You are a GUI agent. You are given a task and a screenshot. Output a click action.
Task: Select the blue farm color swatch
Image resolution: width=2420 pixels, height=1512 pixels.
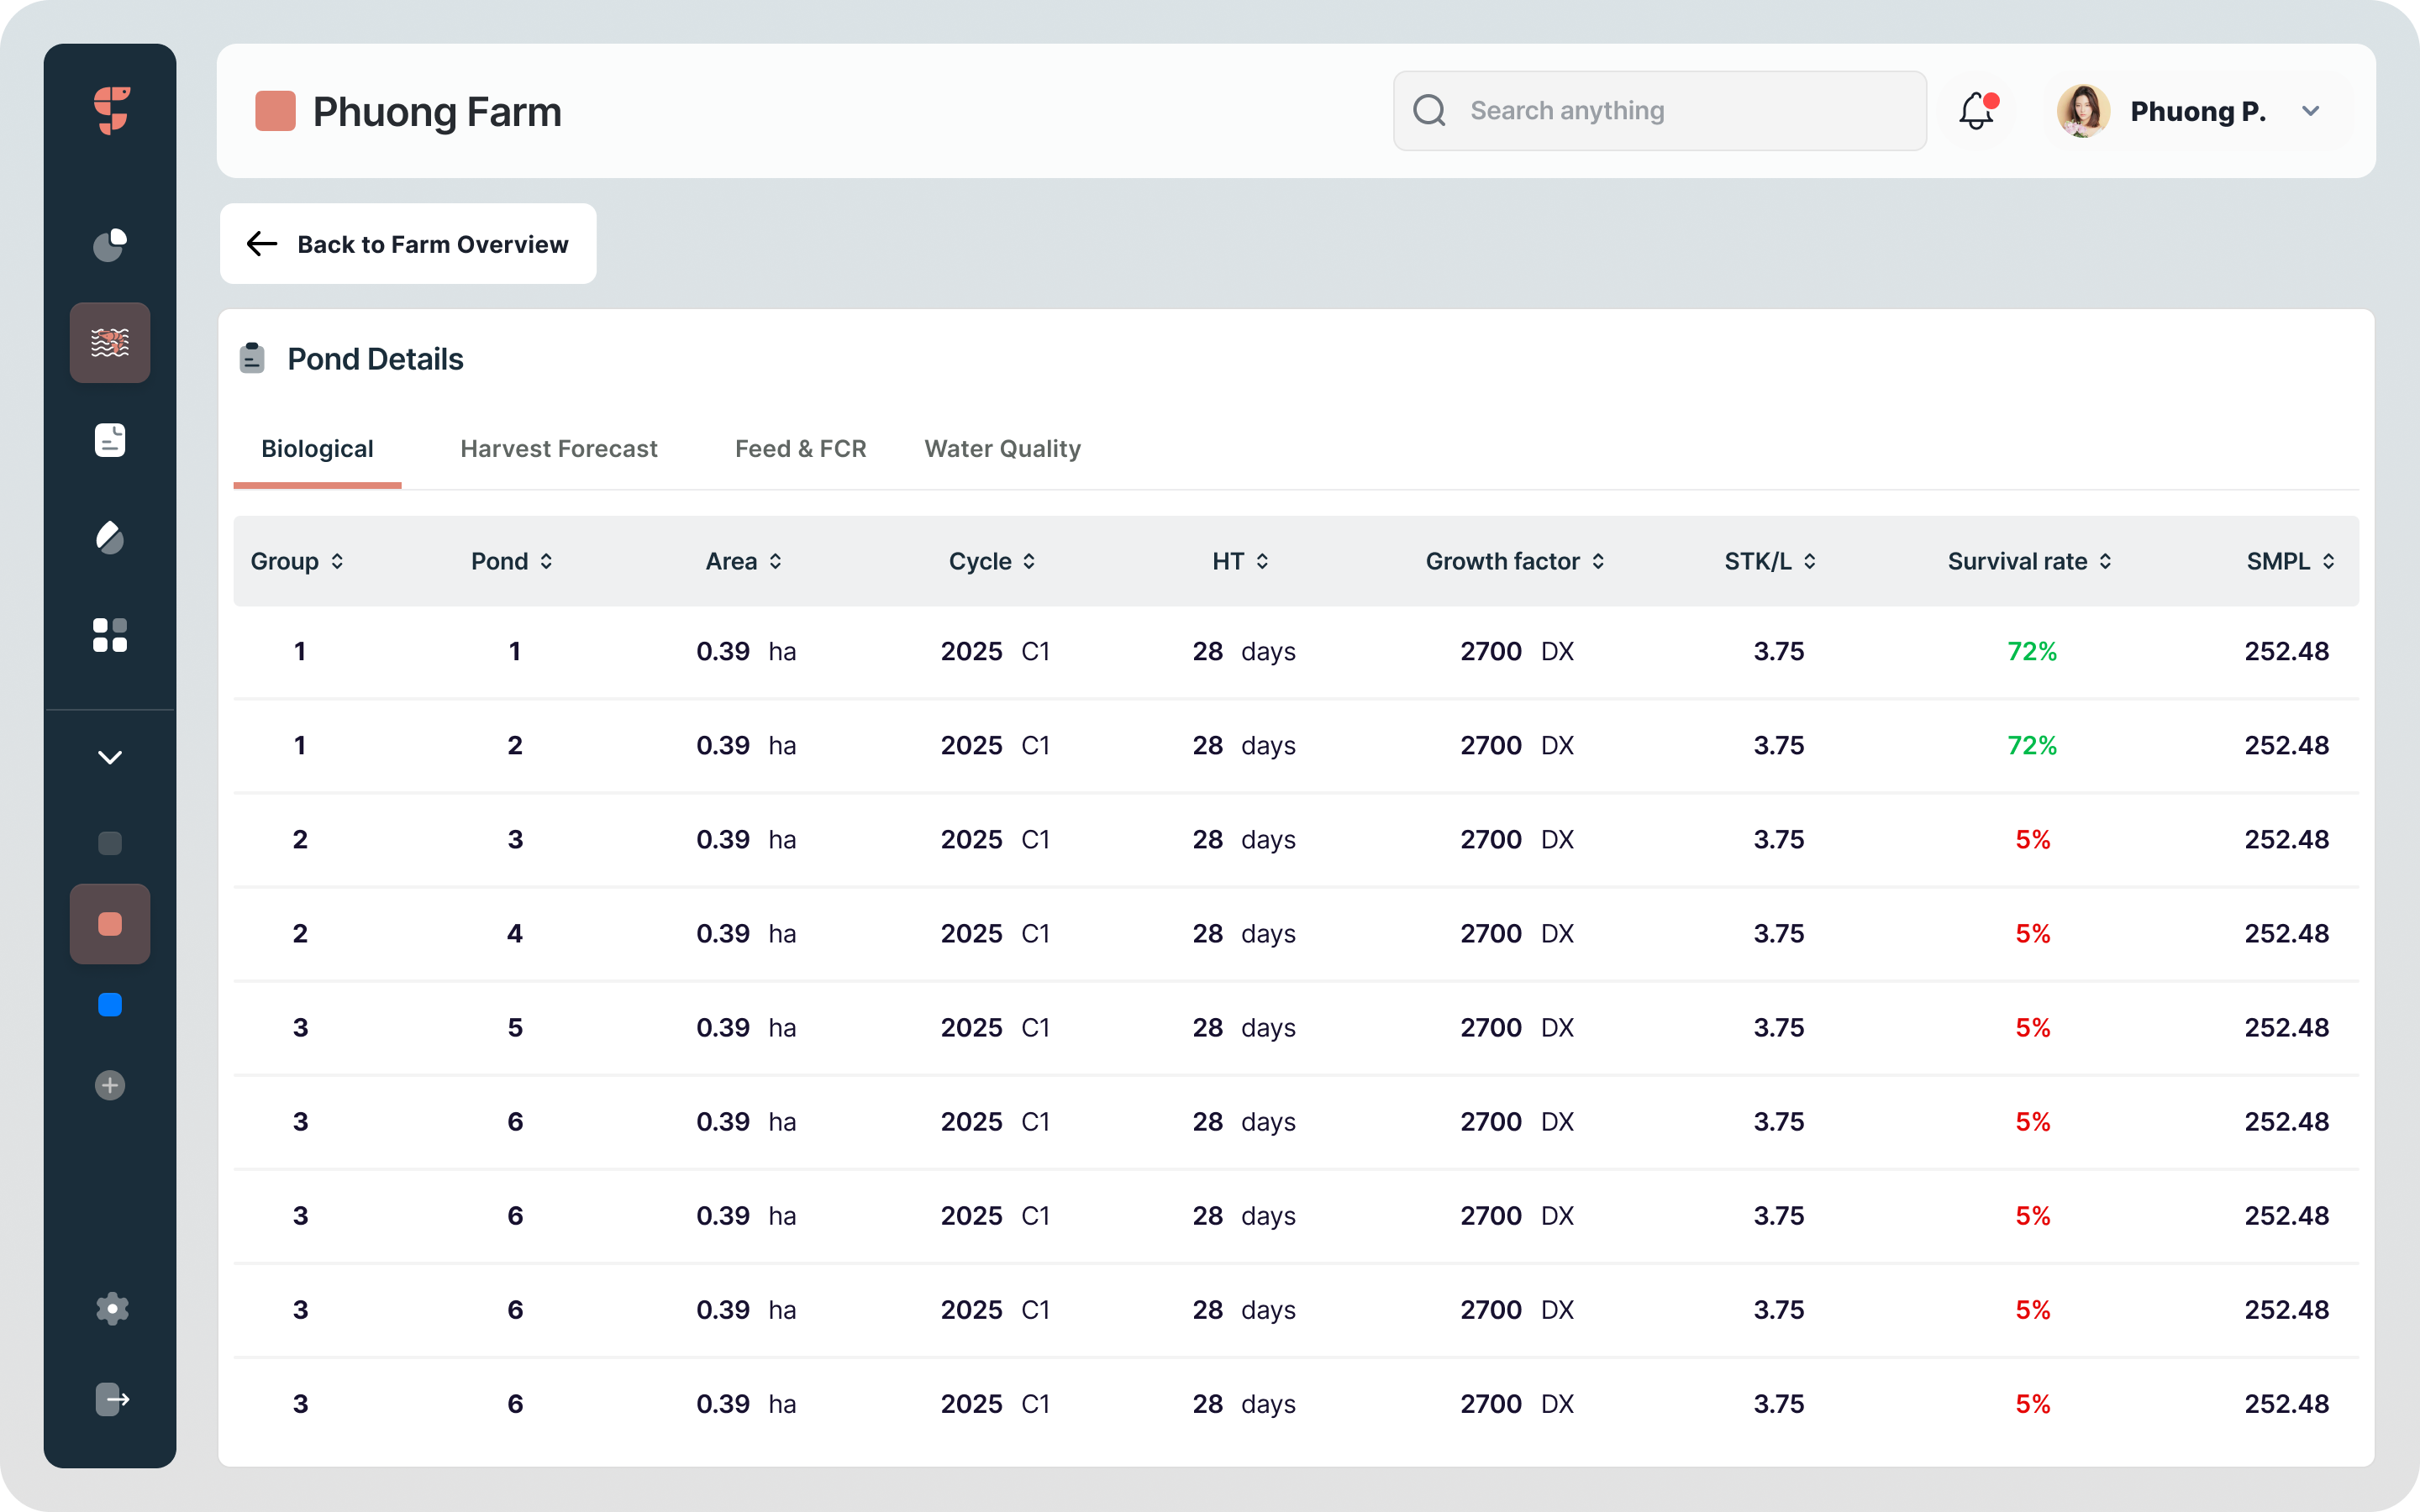[x=110, y=1005]
